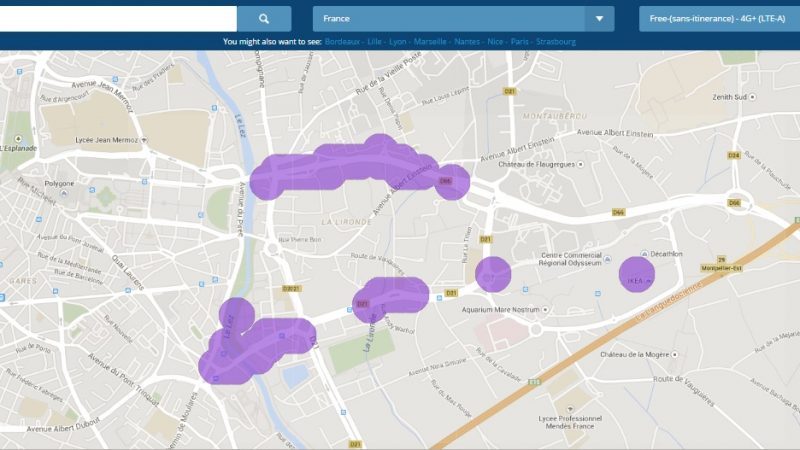Select the Marseille city link
This screenshot has height=450, width=800.
click(431, 42)
